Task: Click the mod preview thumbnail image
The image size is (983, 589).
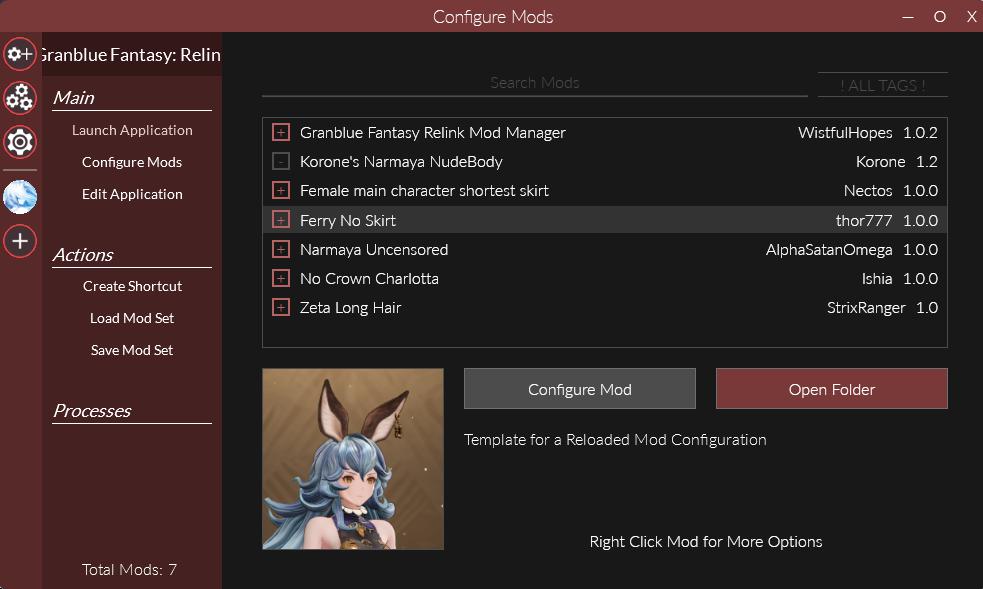Action: click(x=353, y=459)
